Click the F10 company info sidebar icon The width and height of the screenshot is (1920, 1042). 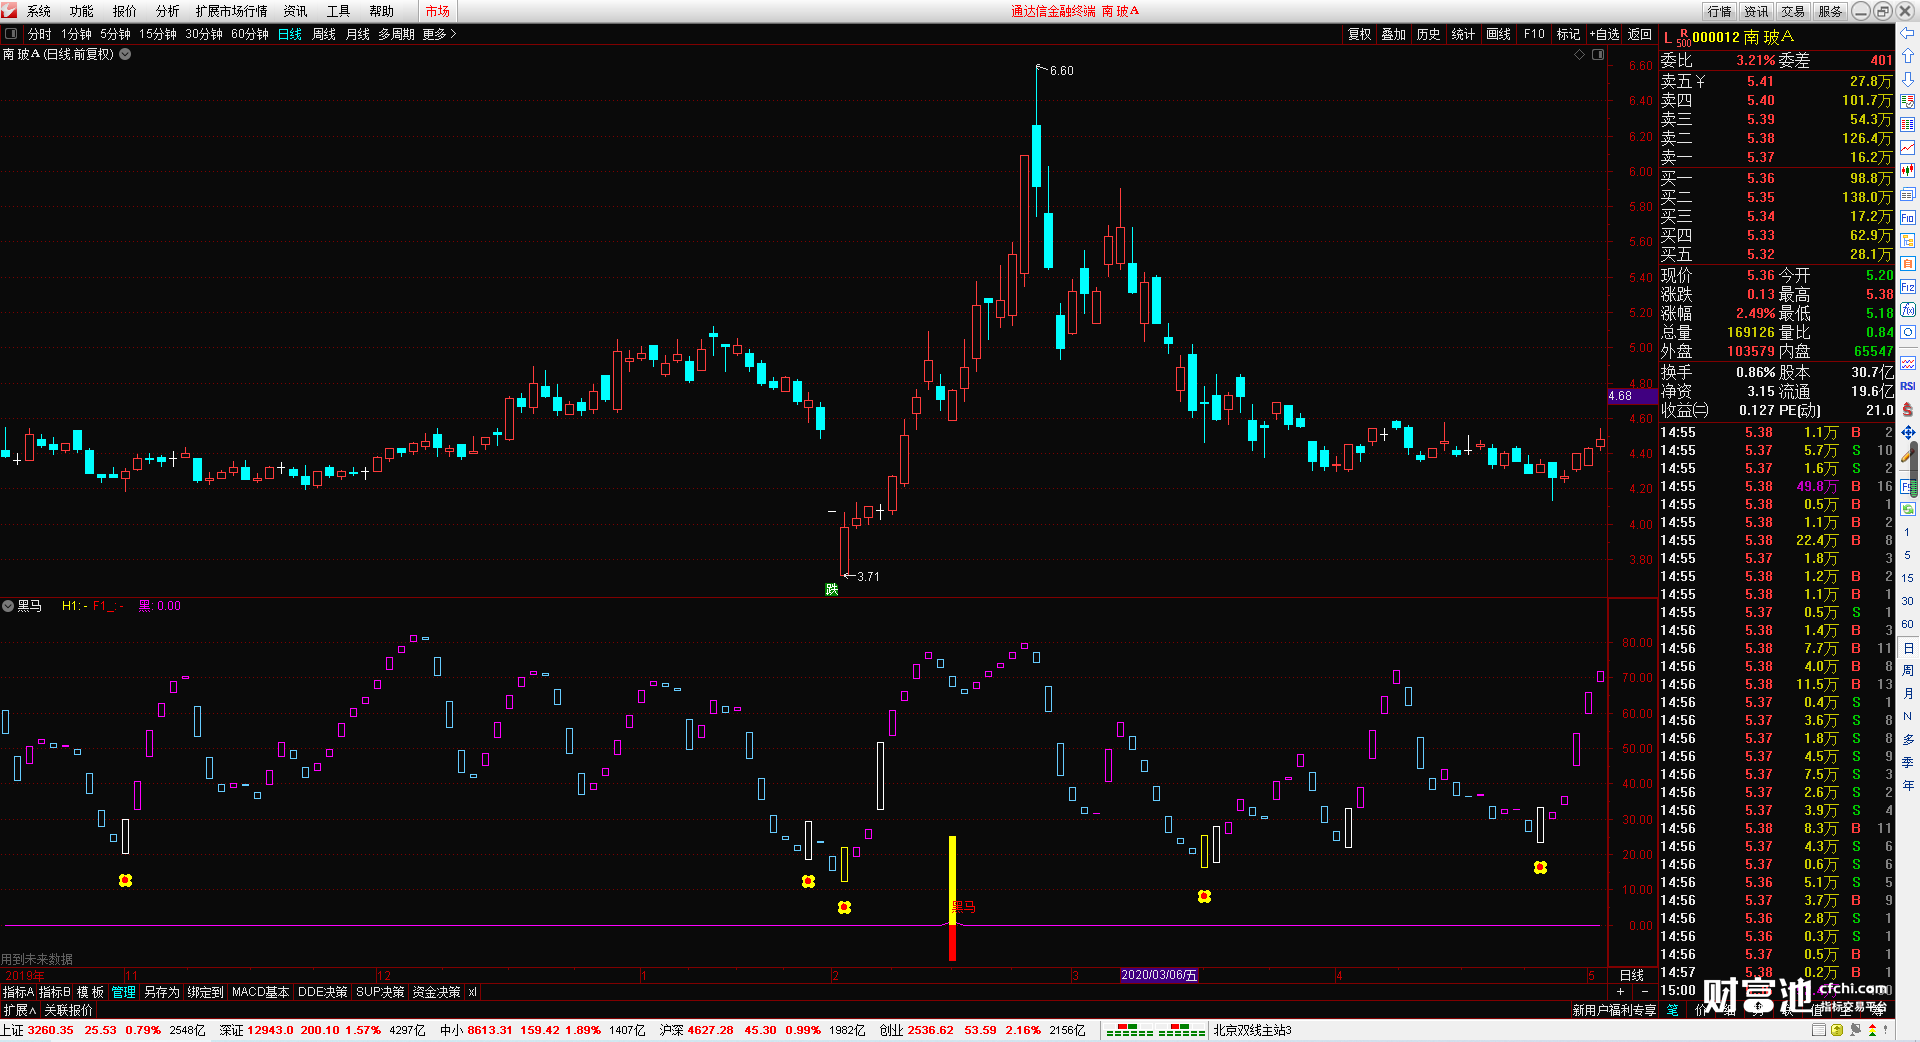(1908, 218)
